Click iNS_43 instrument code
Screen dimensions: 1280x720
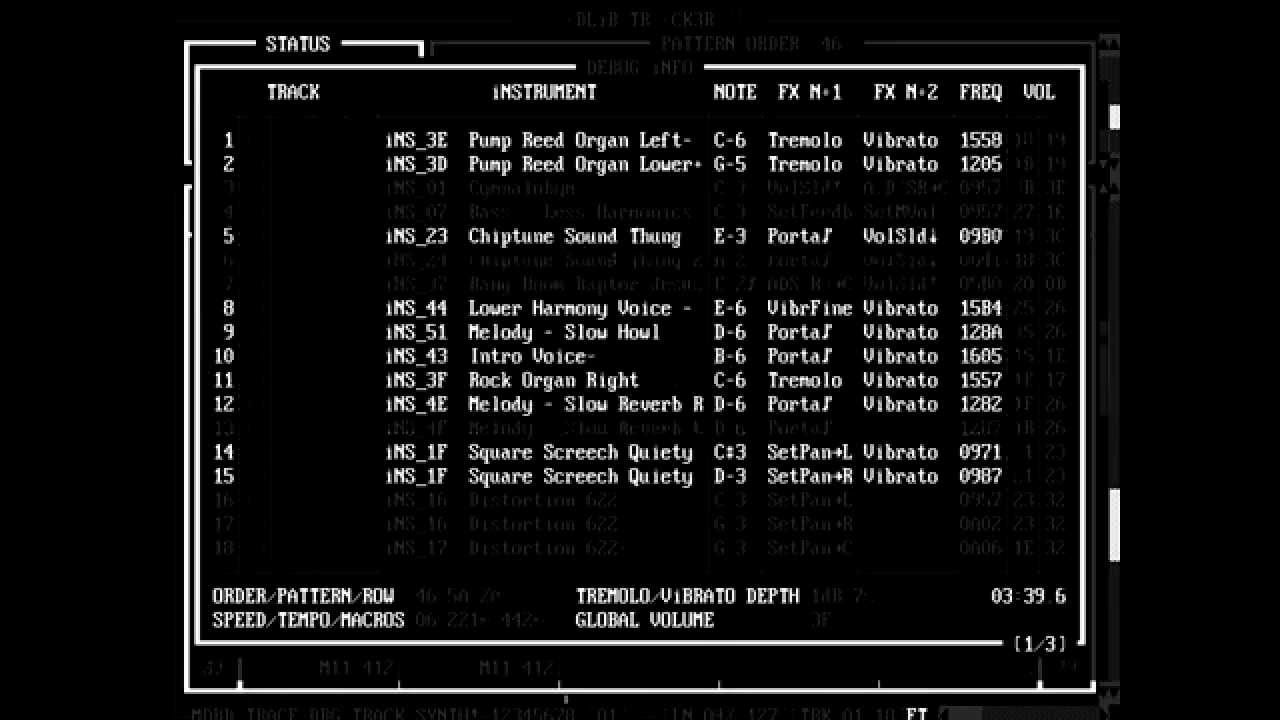pyautogui.click(x=417, y=357)
